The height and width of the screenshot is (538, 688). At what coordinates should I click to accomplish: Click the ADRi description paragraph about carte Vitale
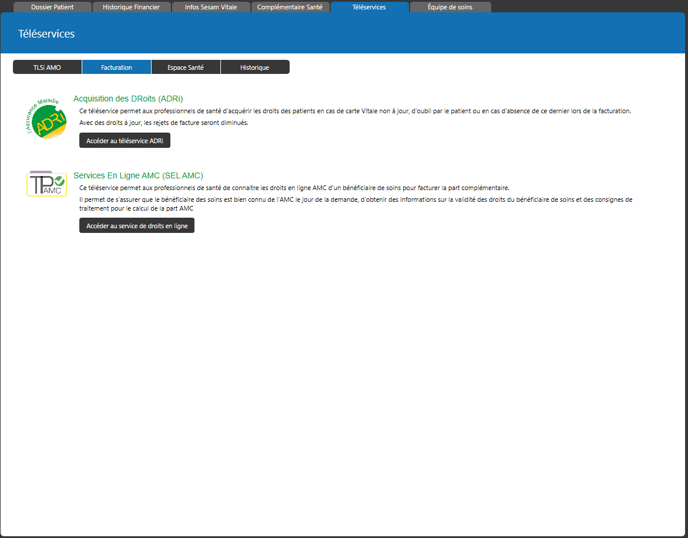[355, 111]
